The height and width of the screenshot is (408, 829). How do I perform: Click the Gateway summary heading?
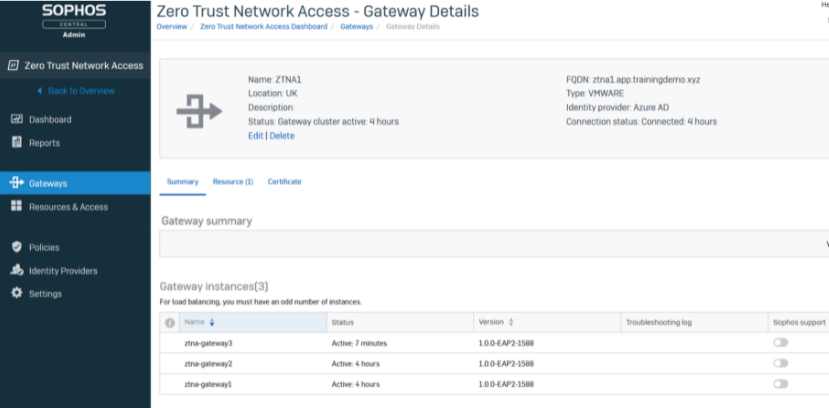(x=207, y=221)
